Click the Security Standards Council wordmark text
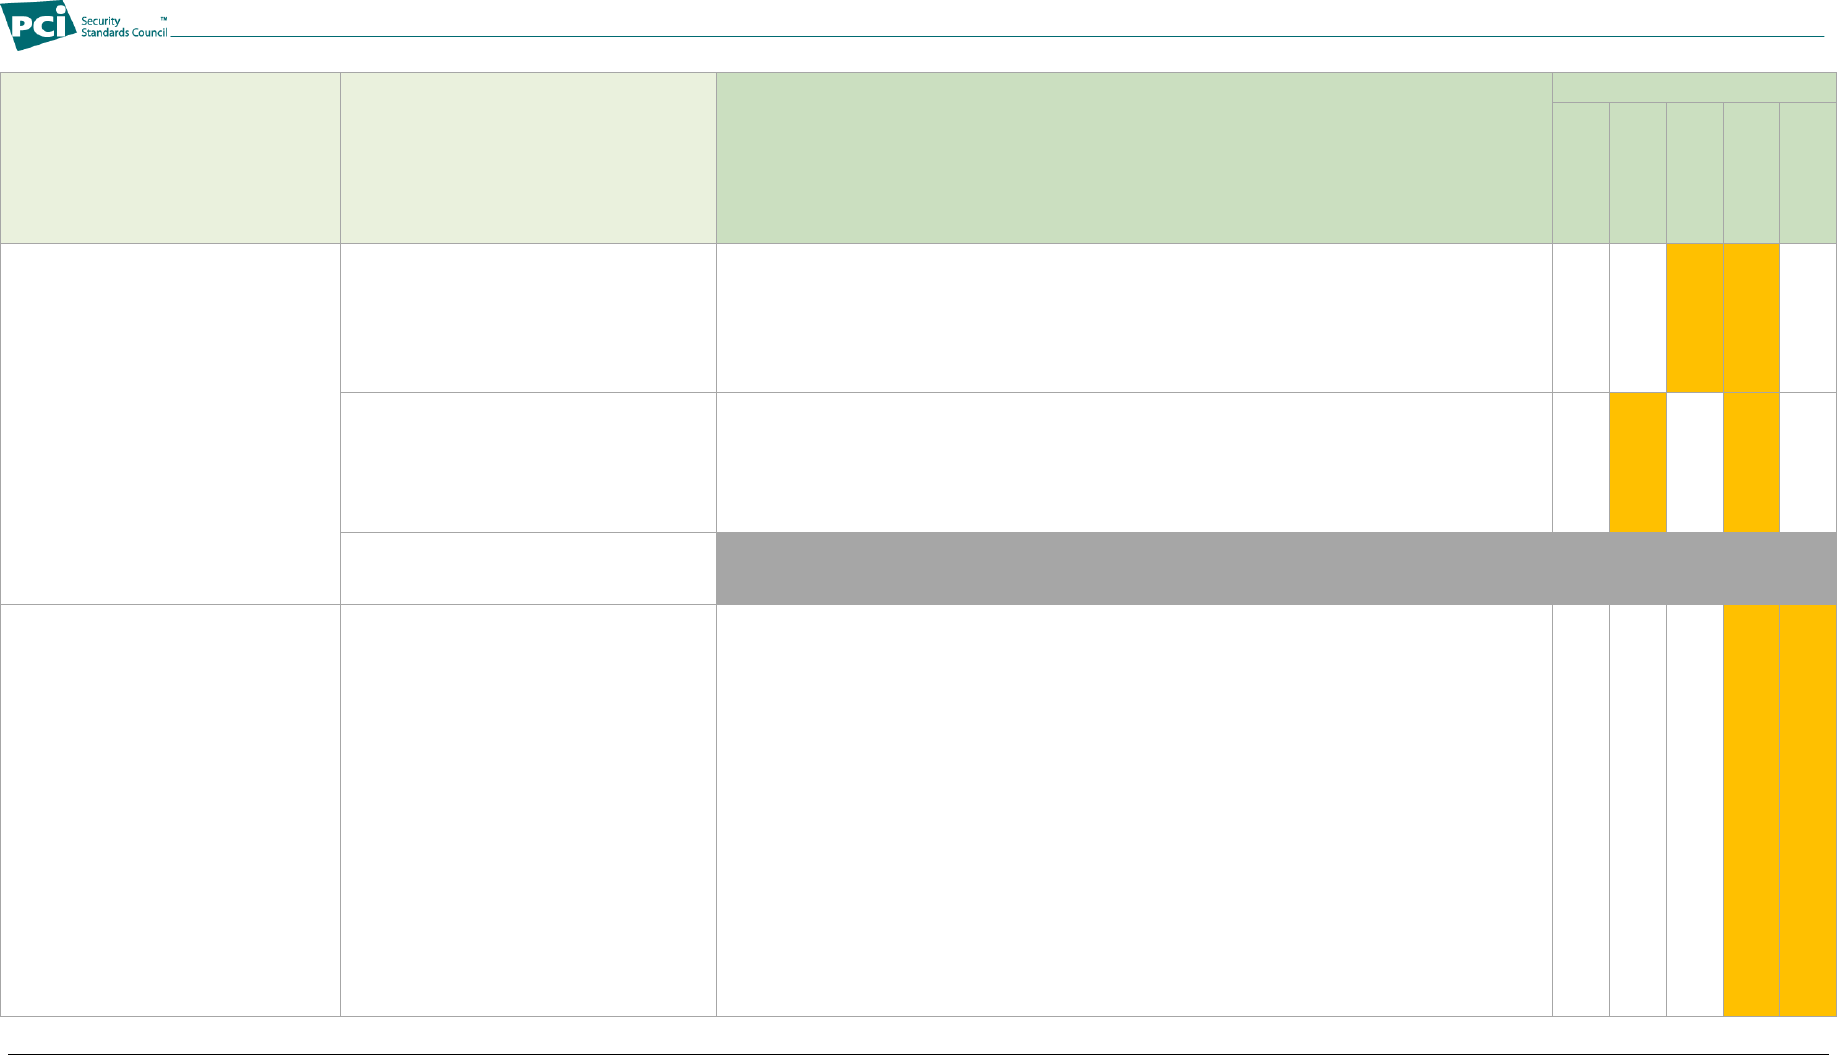The image size is (1837, 1055). click(124, 27)
